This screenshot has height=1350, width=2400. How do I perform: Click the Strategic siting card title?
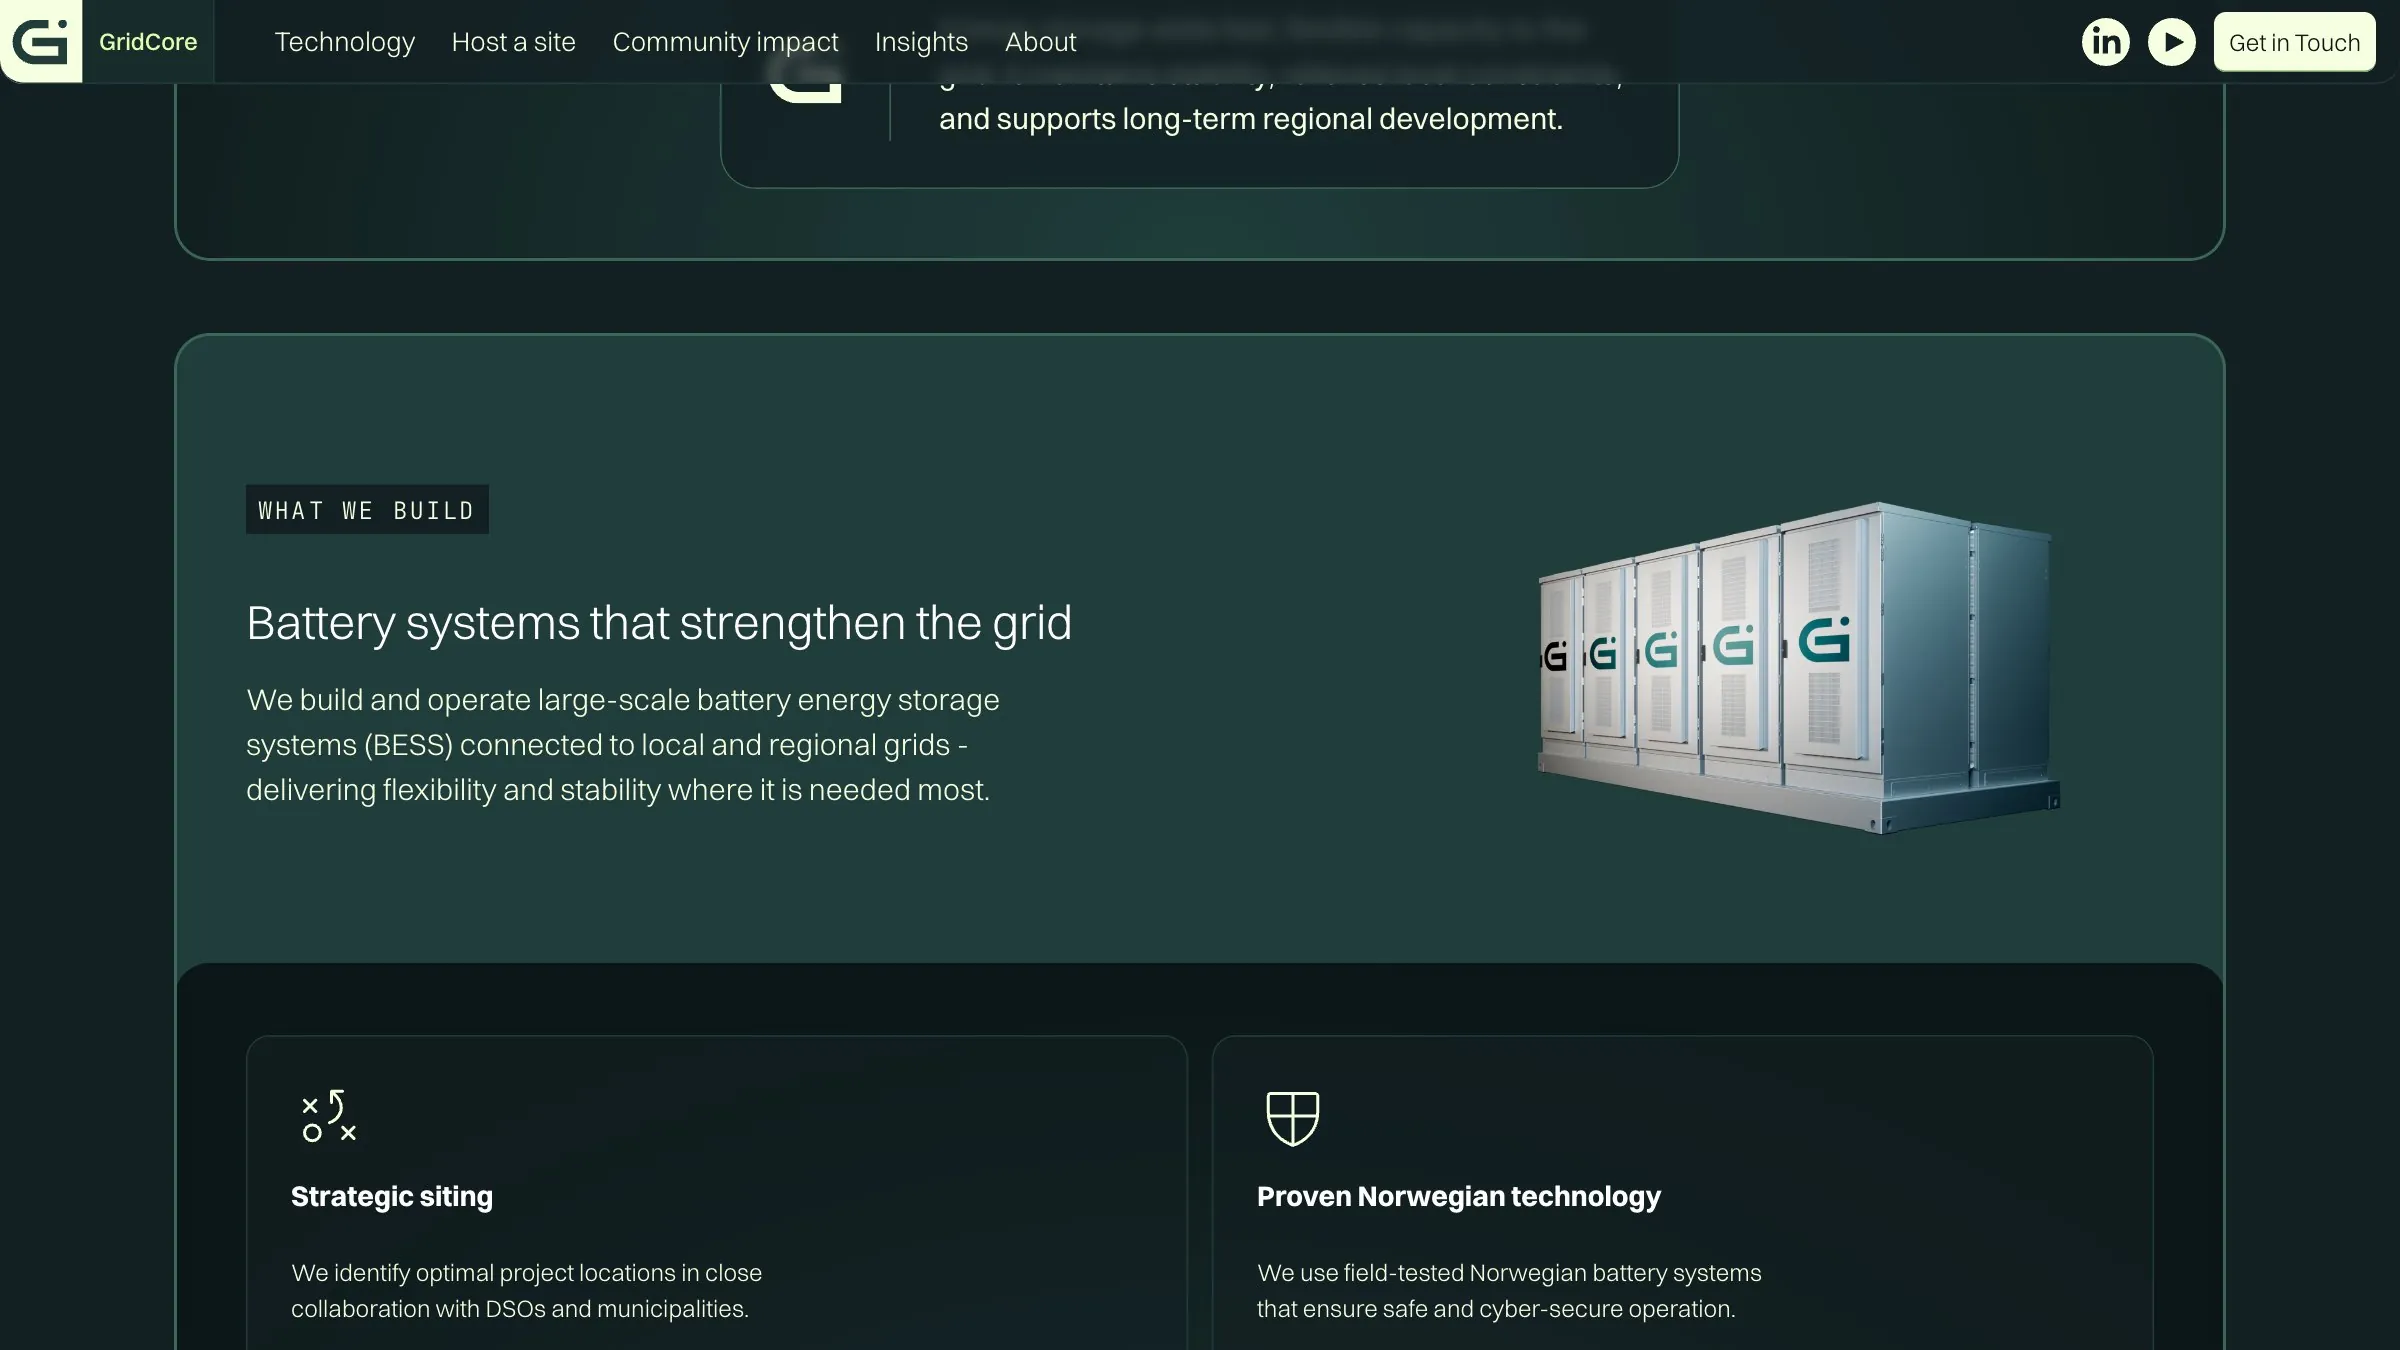(392, 1196)
